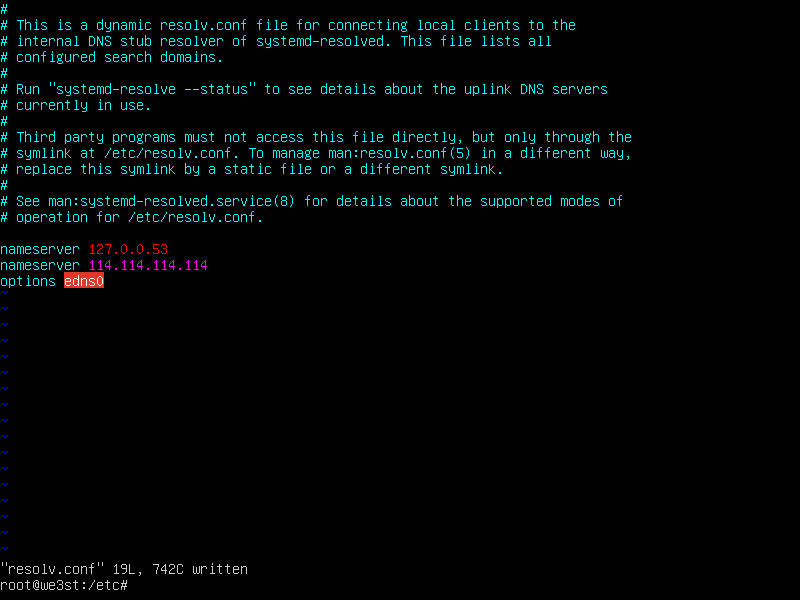Click the "resolv.conf" 19L, 742C written message
The image size is (800, 600).
click(124, 569)
